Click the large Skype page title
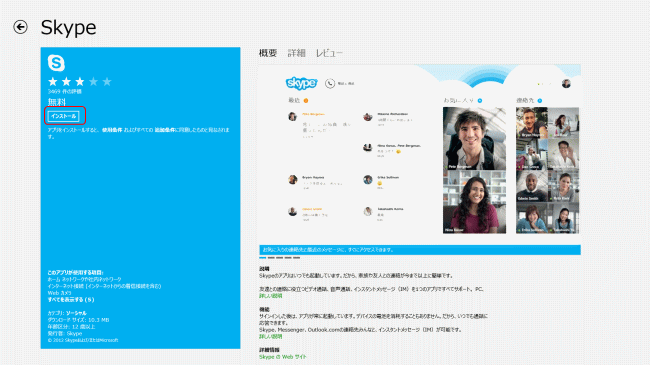 coord(68,28)
